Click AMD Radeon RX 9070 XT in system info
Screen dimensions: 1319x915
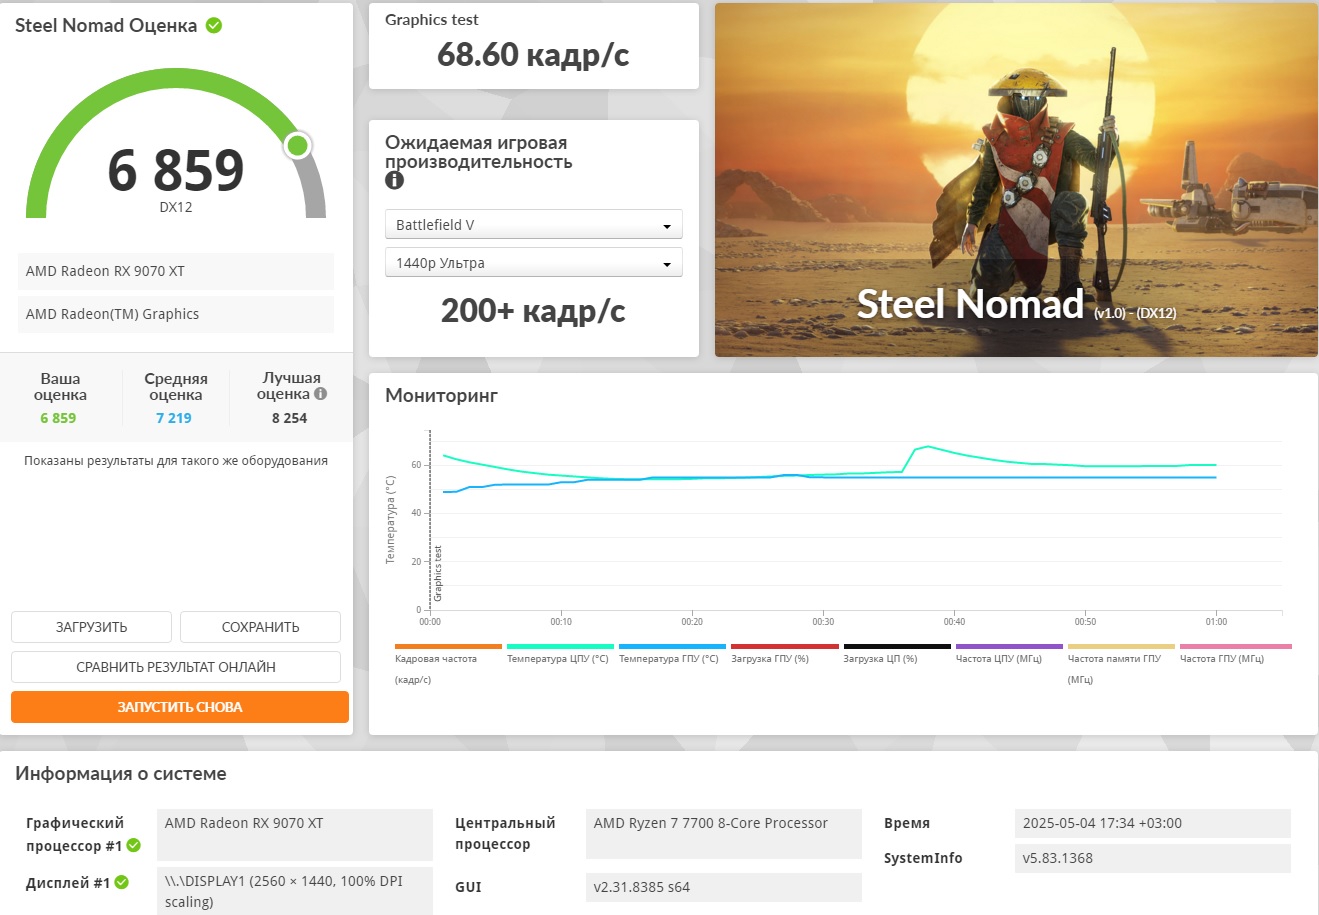point(295,834)
